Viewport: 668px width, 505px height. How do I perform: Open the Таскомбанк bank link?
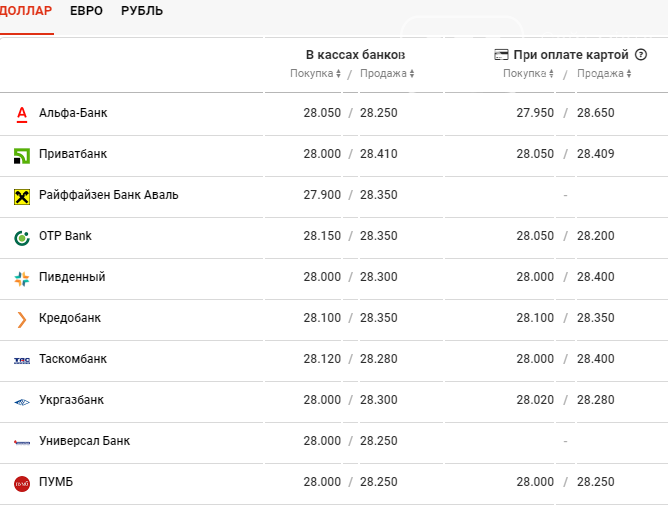click(73, 360)
